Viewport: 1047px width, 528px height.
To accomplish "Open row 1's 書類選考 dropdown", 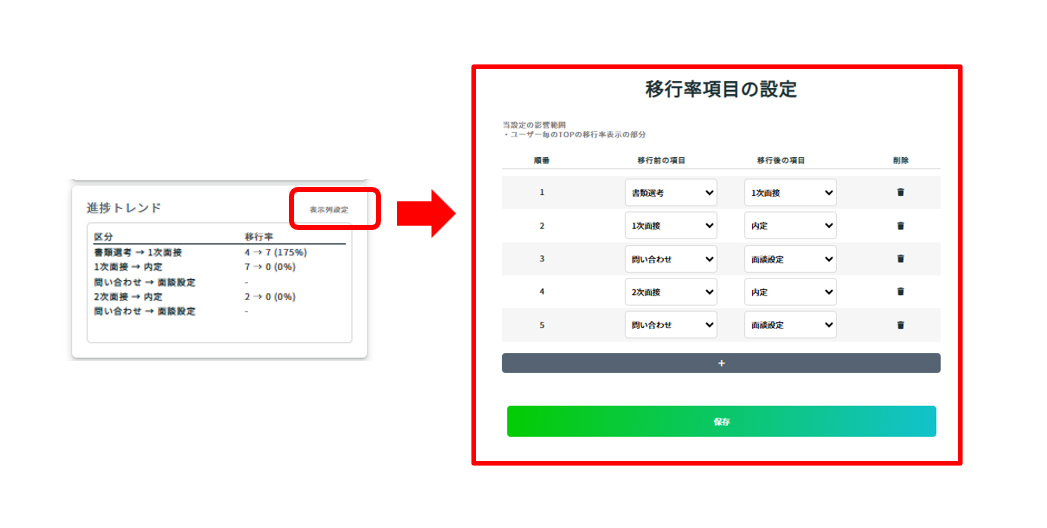I will pos(671,193).
